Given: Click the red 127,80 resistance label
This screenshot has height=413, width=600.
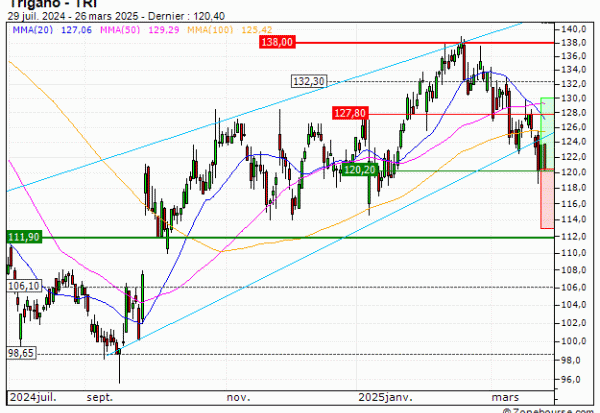Looking at the screenshot, I should coord(350,113).
